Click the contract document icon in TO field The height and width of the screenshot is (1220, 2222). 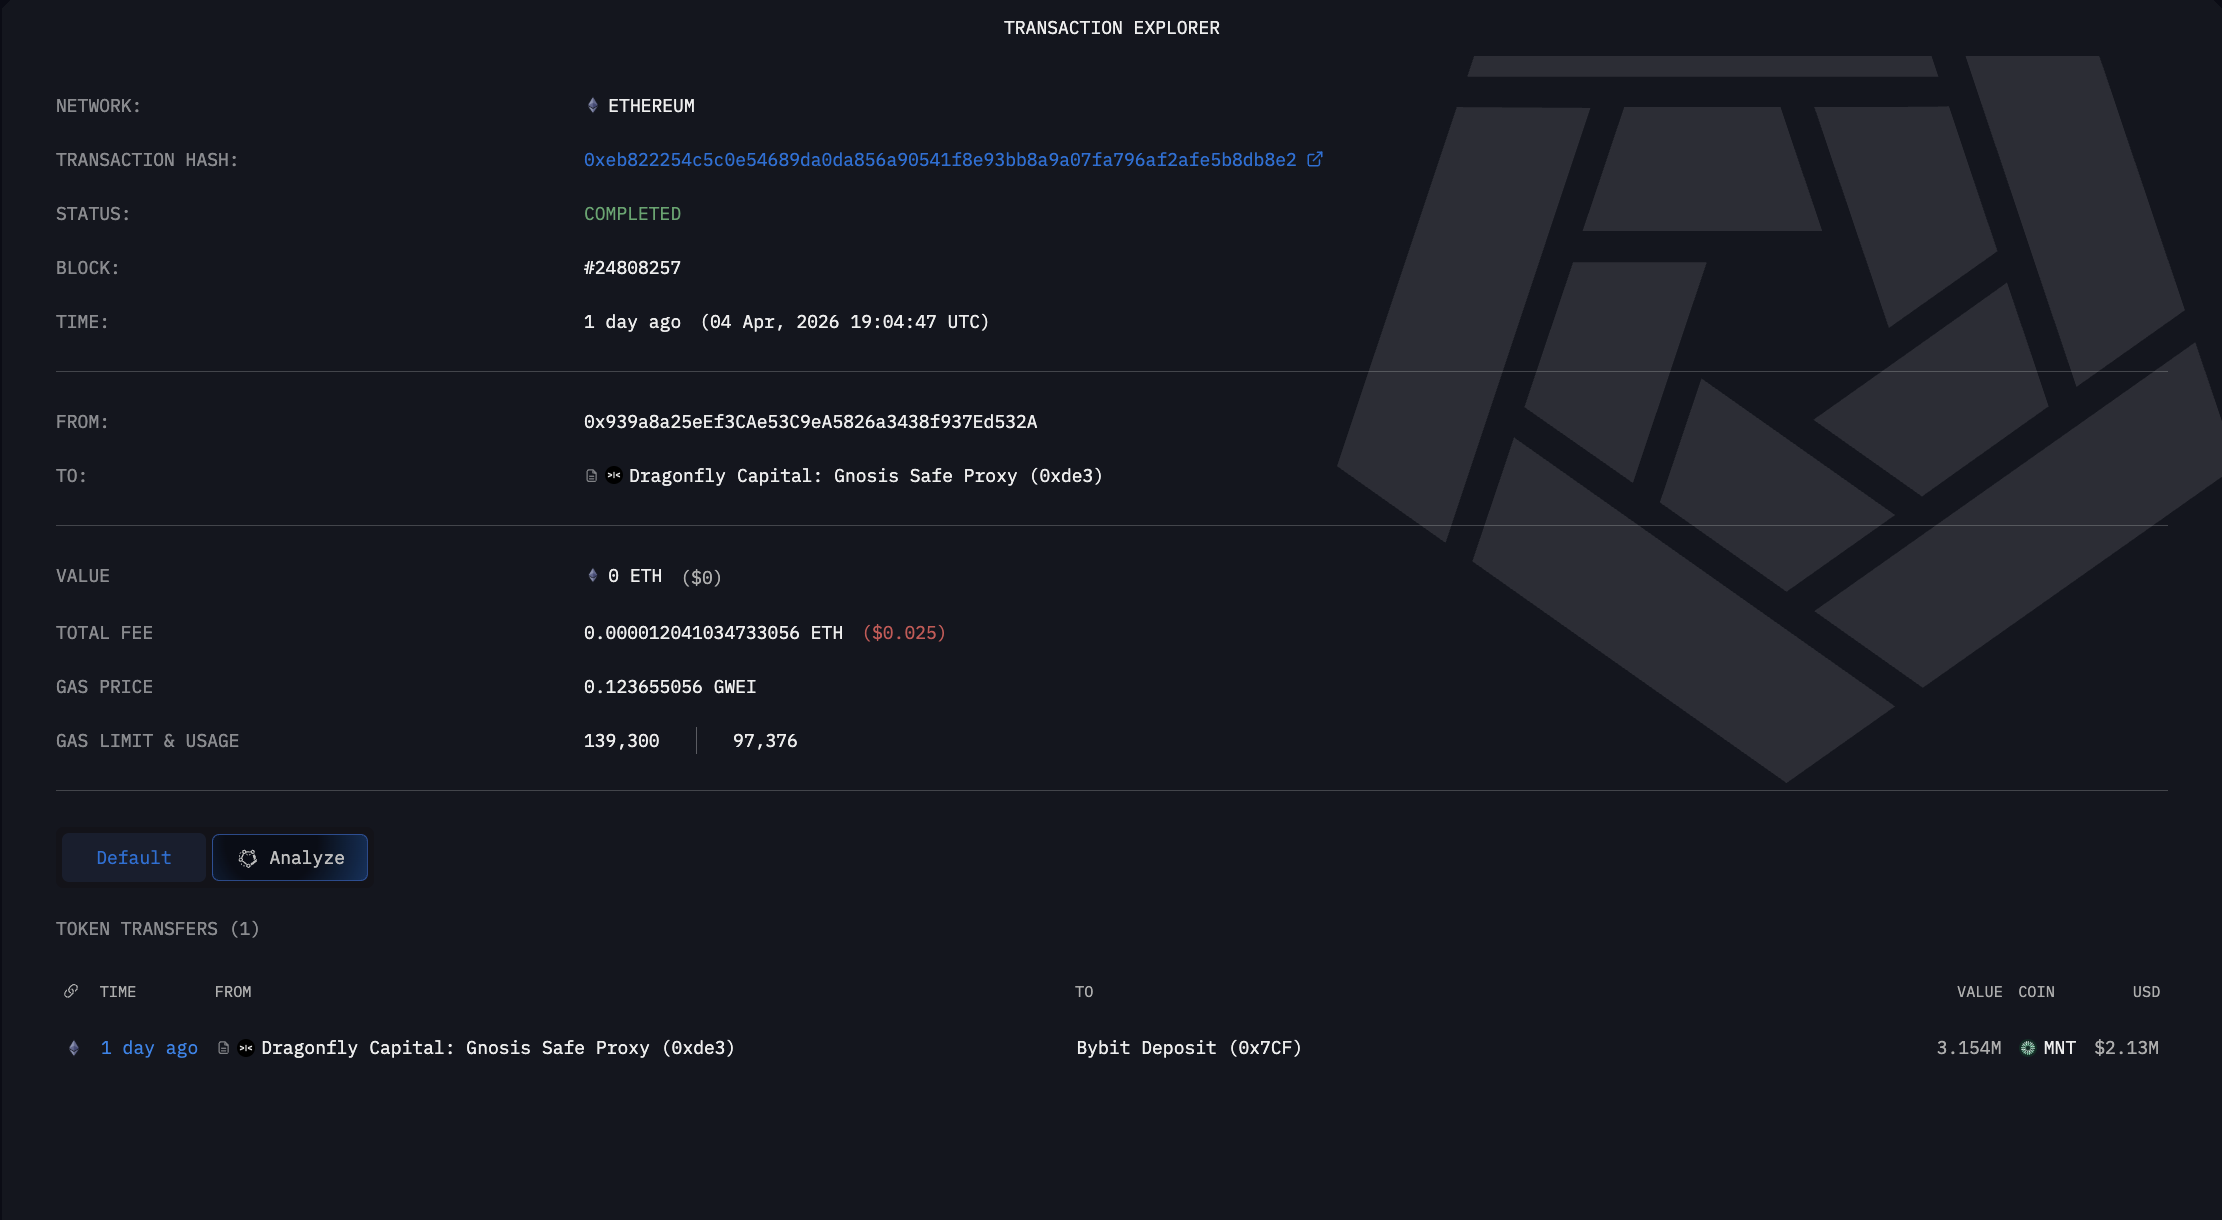[x=591, y=476]
